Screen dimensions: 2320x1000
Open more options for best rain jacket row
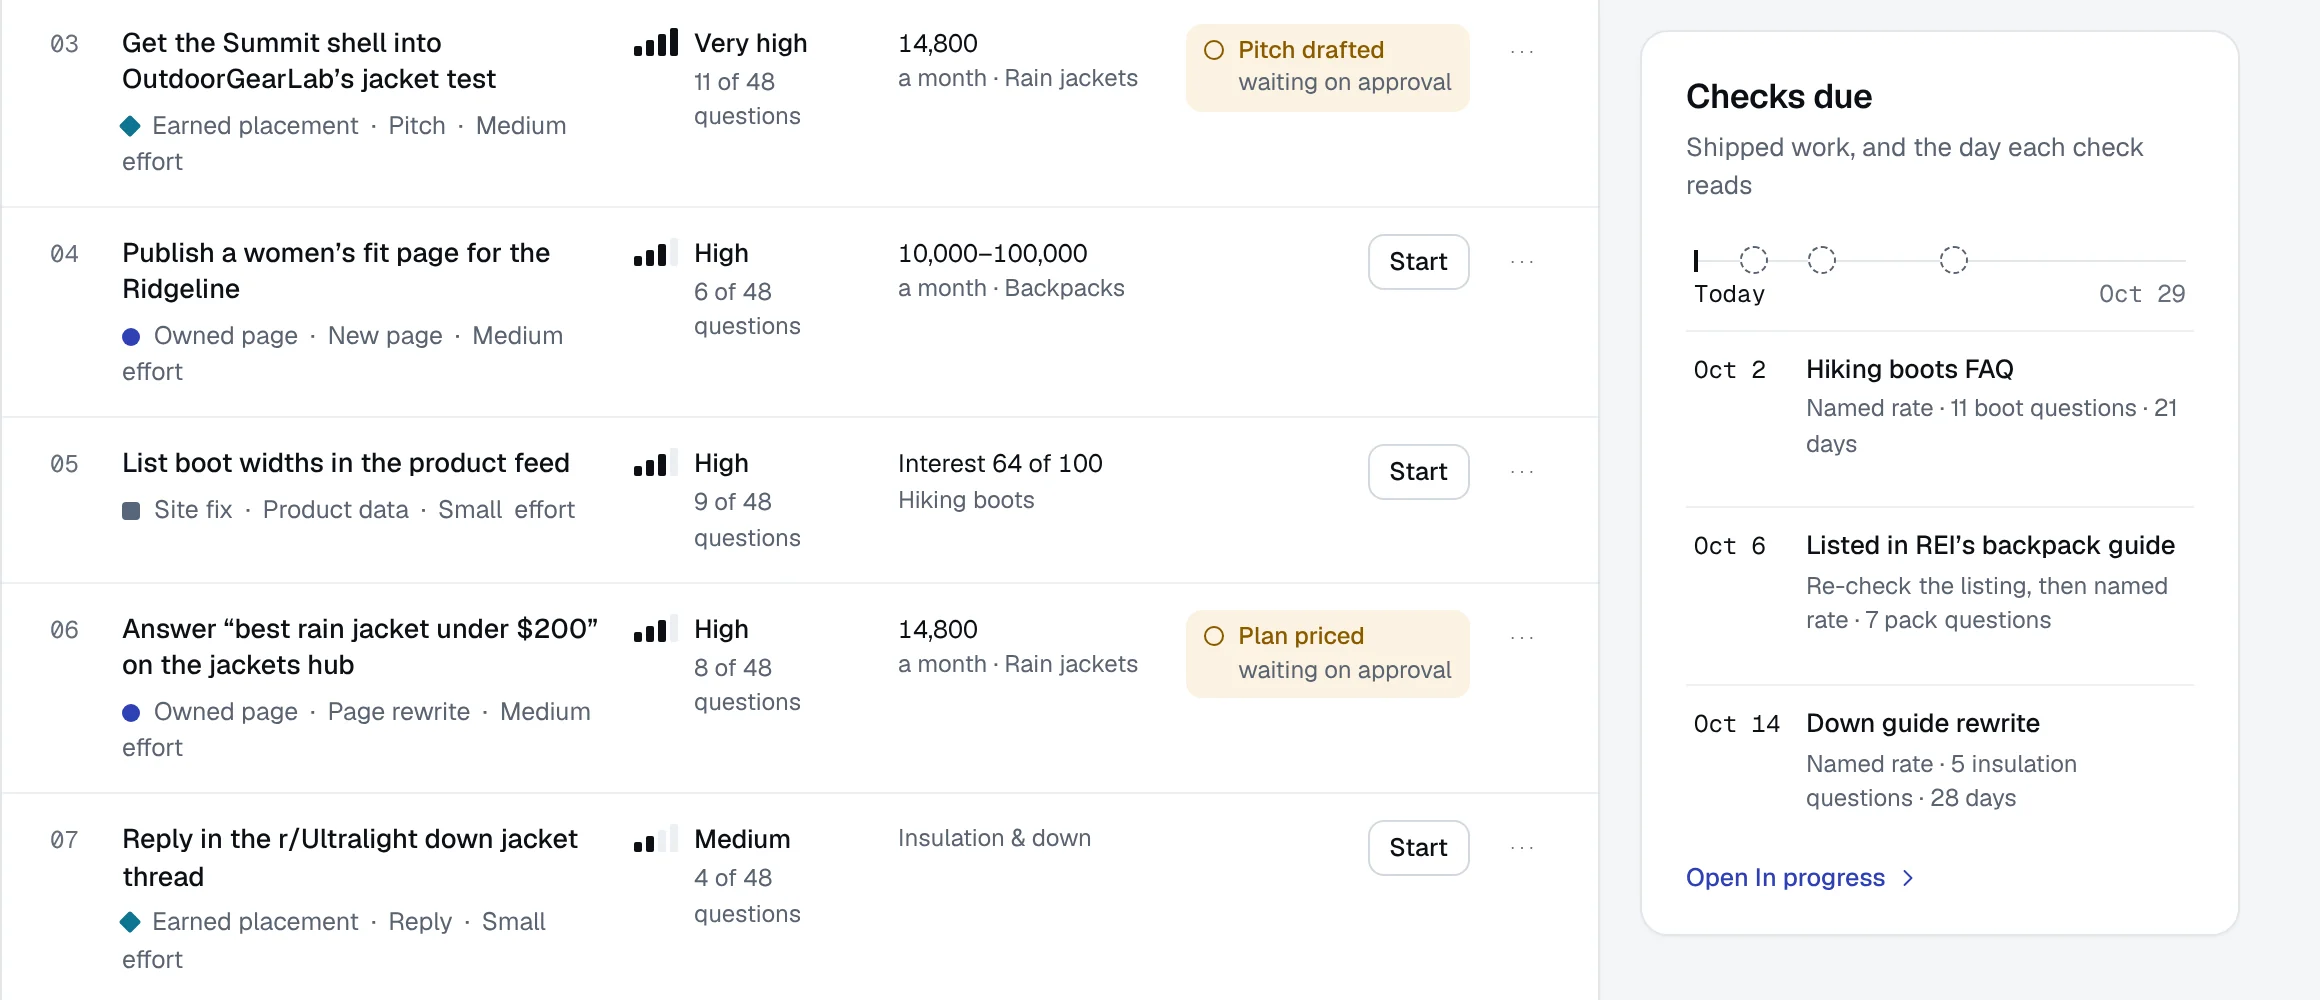click(x=1522, y=637)
